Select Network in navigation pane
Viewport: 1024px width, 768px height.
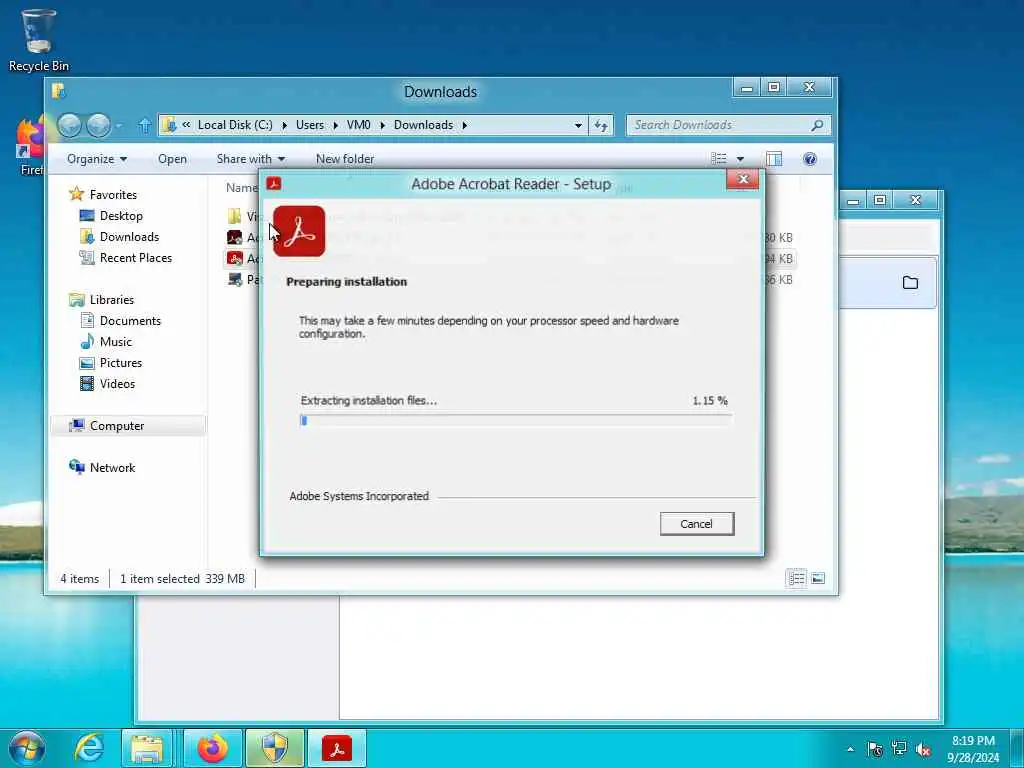click(x=112, y=468)
